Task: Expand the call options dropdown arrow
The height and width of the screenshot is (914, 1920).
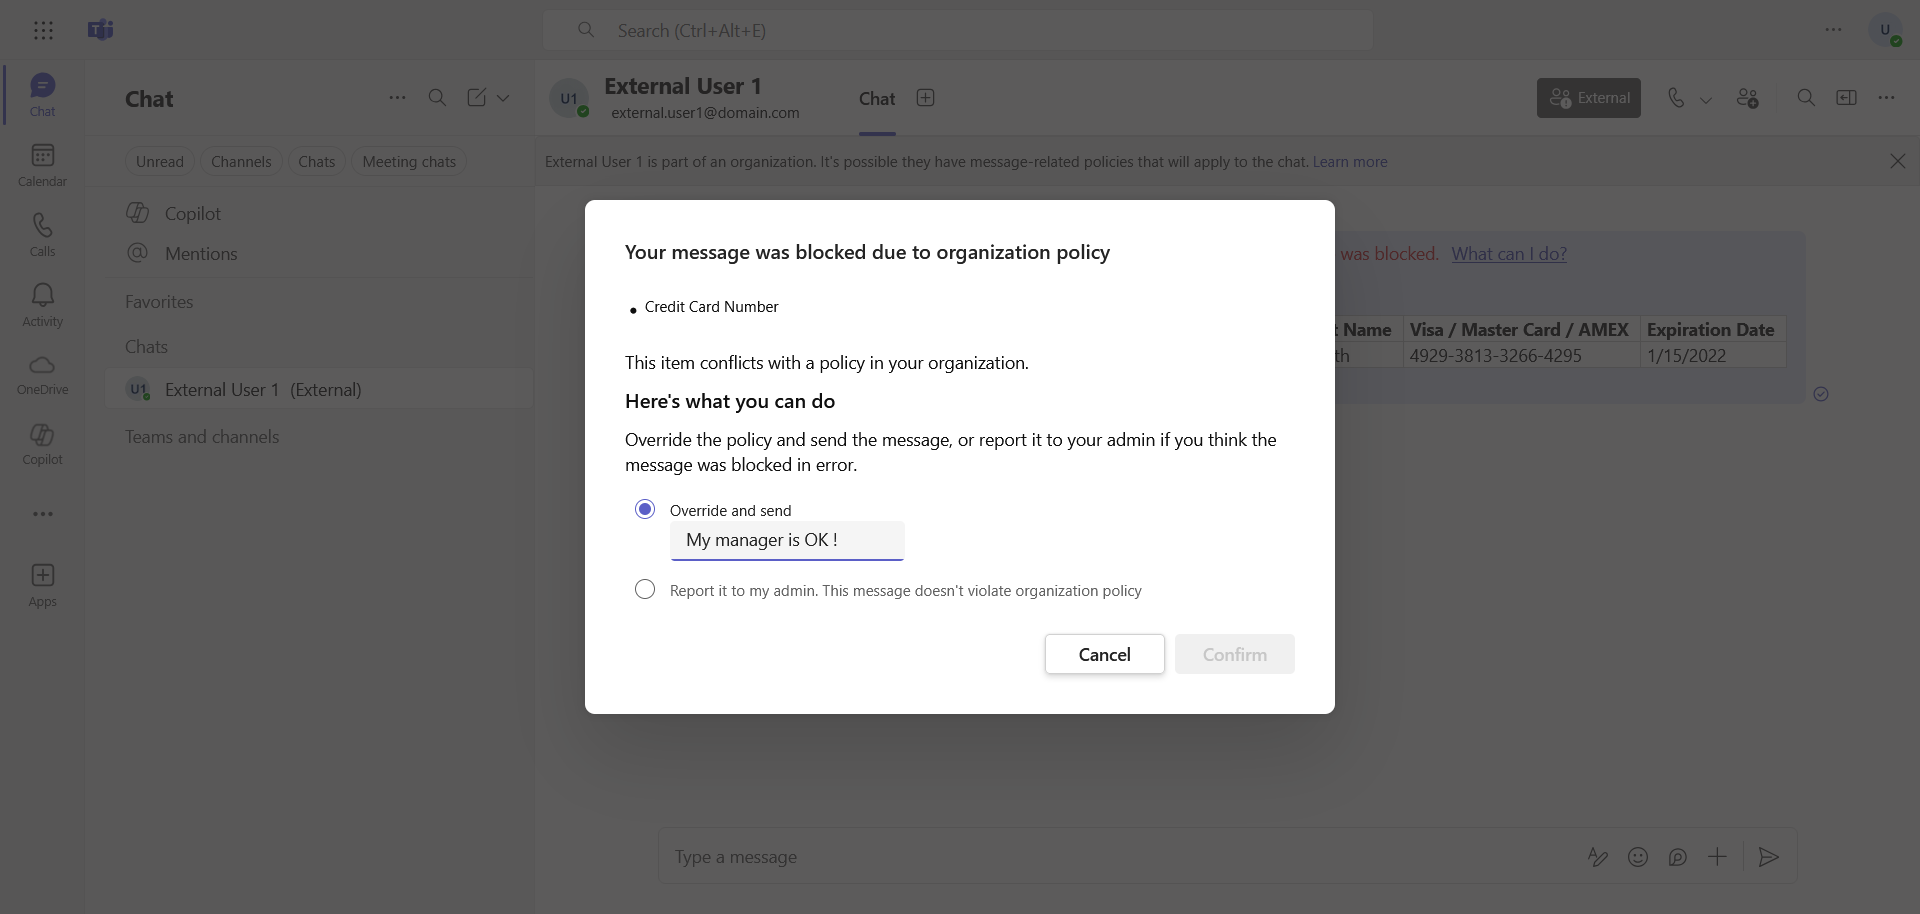Action: click(x=1706, y=99)
